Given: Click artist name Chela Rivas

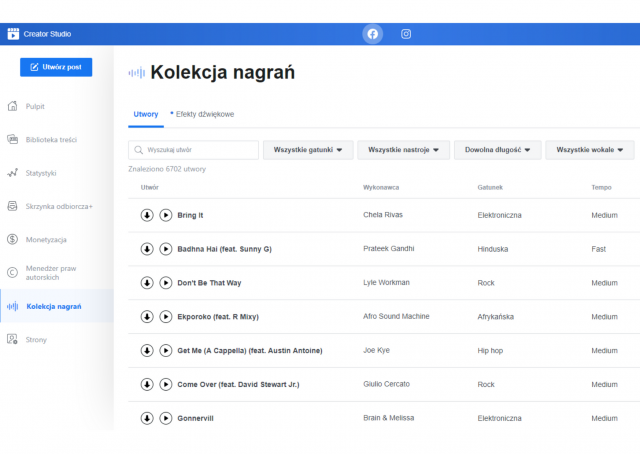Looking at the screenshot, I should pos(383,215).
